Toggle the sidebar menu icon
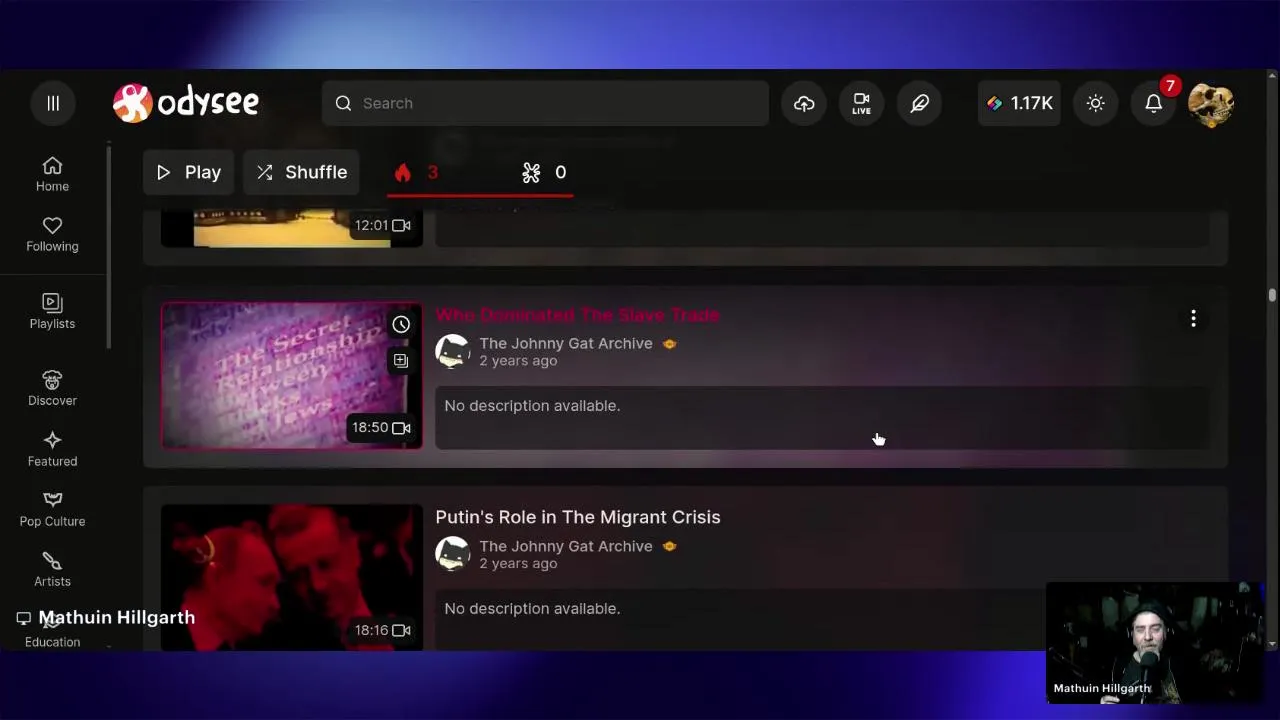1280x720 pixels. click(x=53, y=103)
